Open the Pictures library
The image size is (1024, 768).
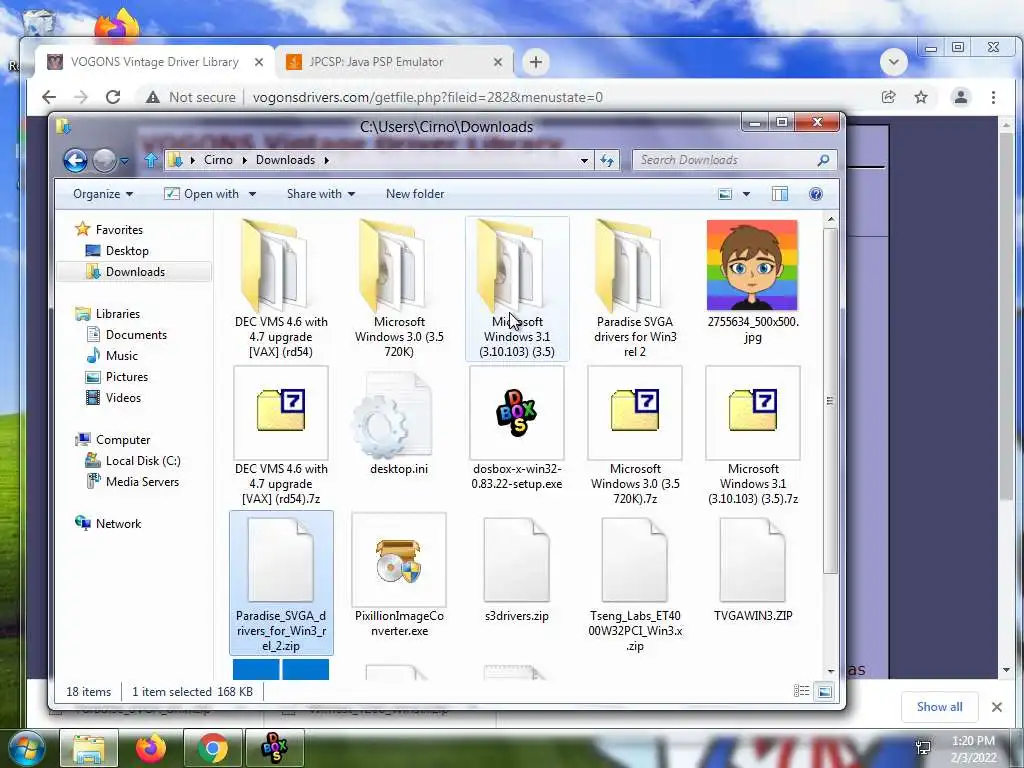127,377
